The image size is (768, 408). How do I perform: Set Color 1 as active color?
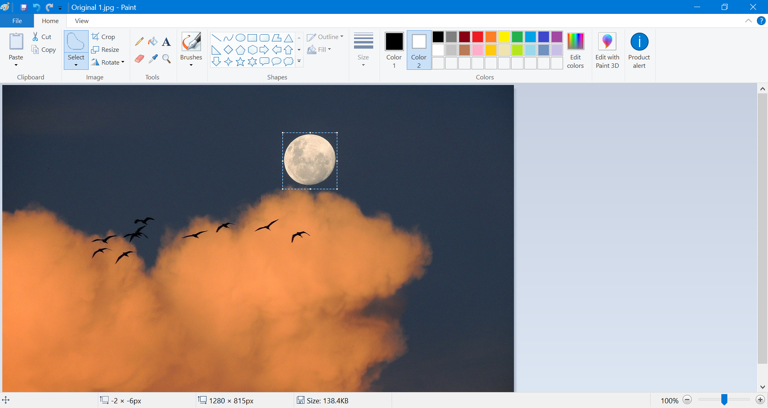[x=394, y=48]
